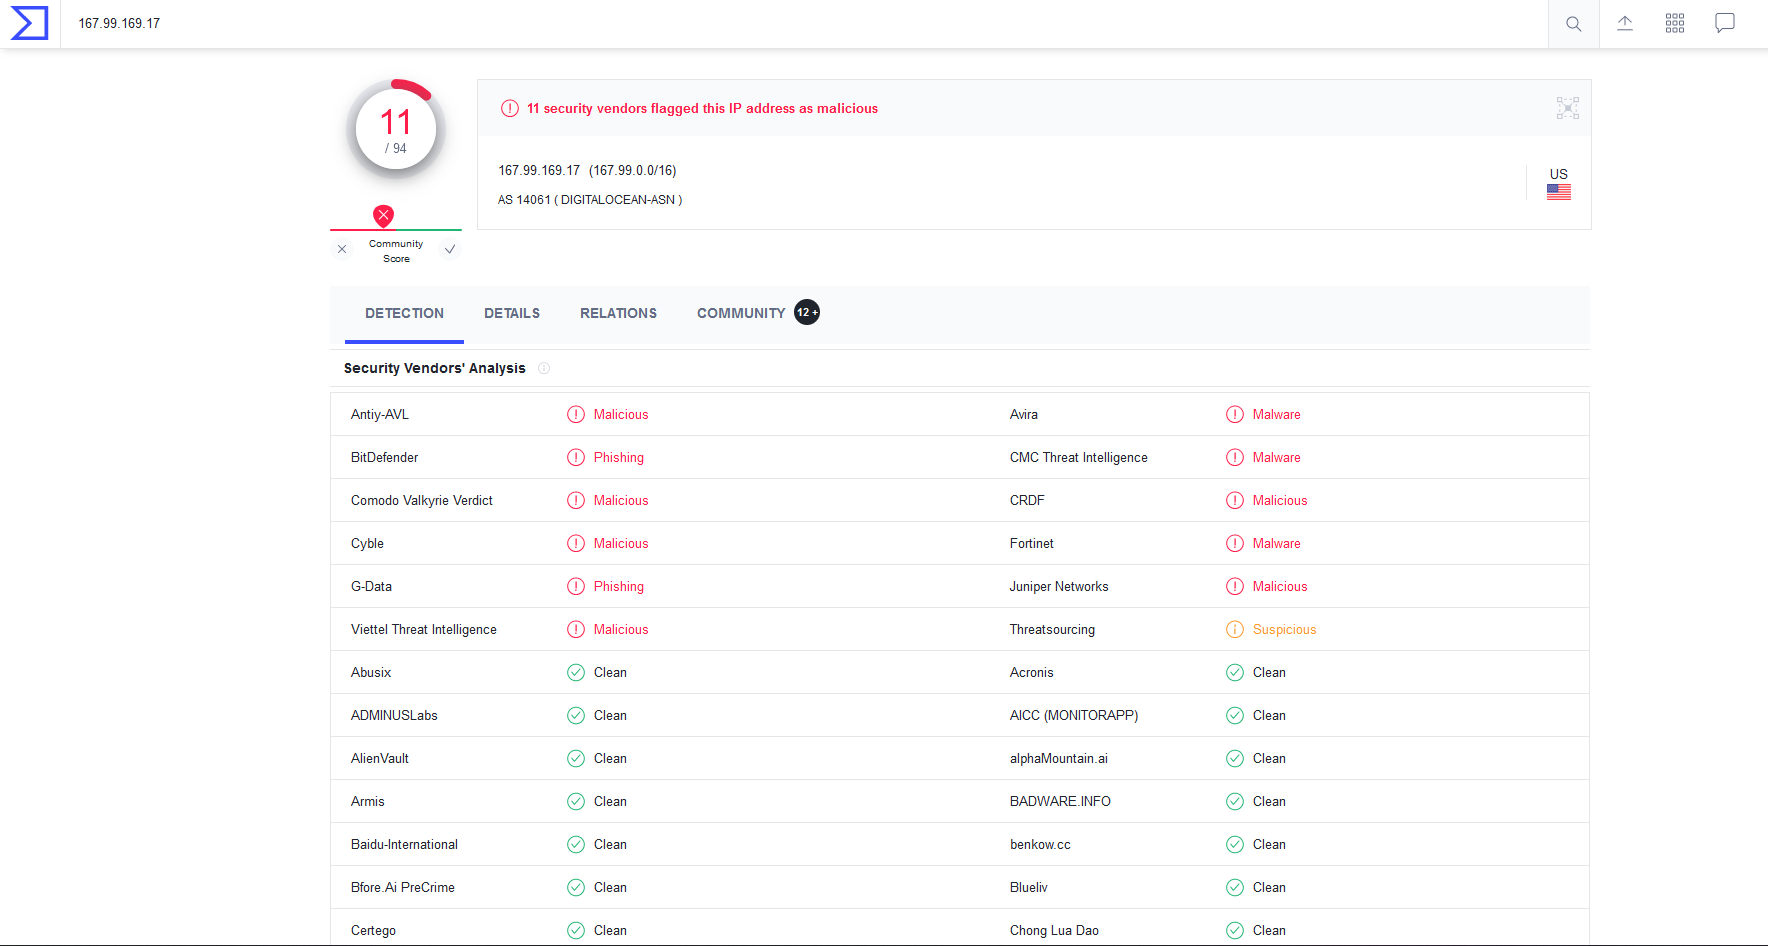Screen dimensions: 1768x946
Task: Click the VirusTotal logo
Action: pyautogui.click(x=29, y=23)
